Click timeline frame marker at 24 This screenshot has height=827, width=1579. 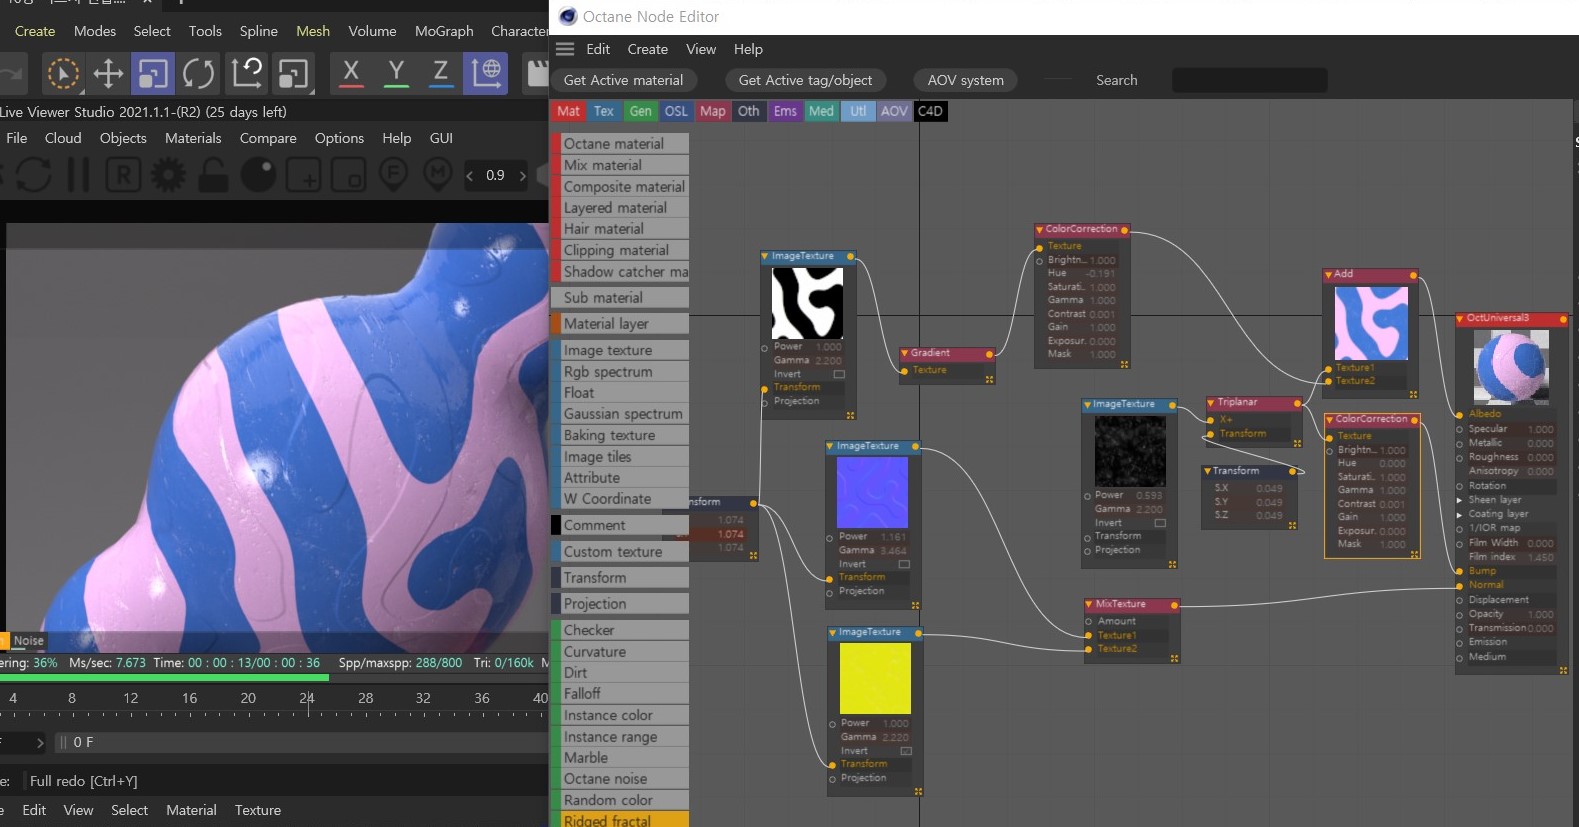tap(307, 699)
